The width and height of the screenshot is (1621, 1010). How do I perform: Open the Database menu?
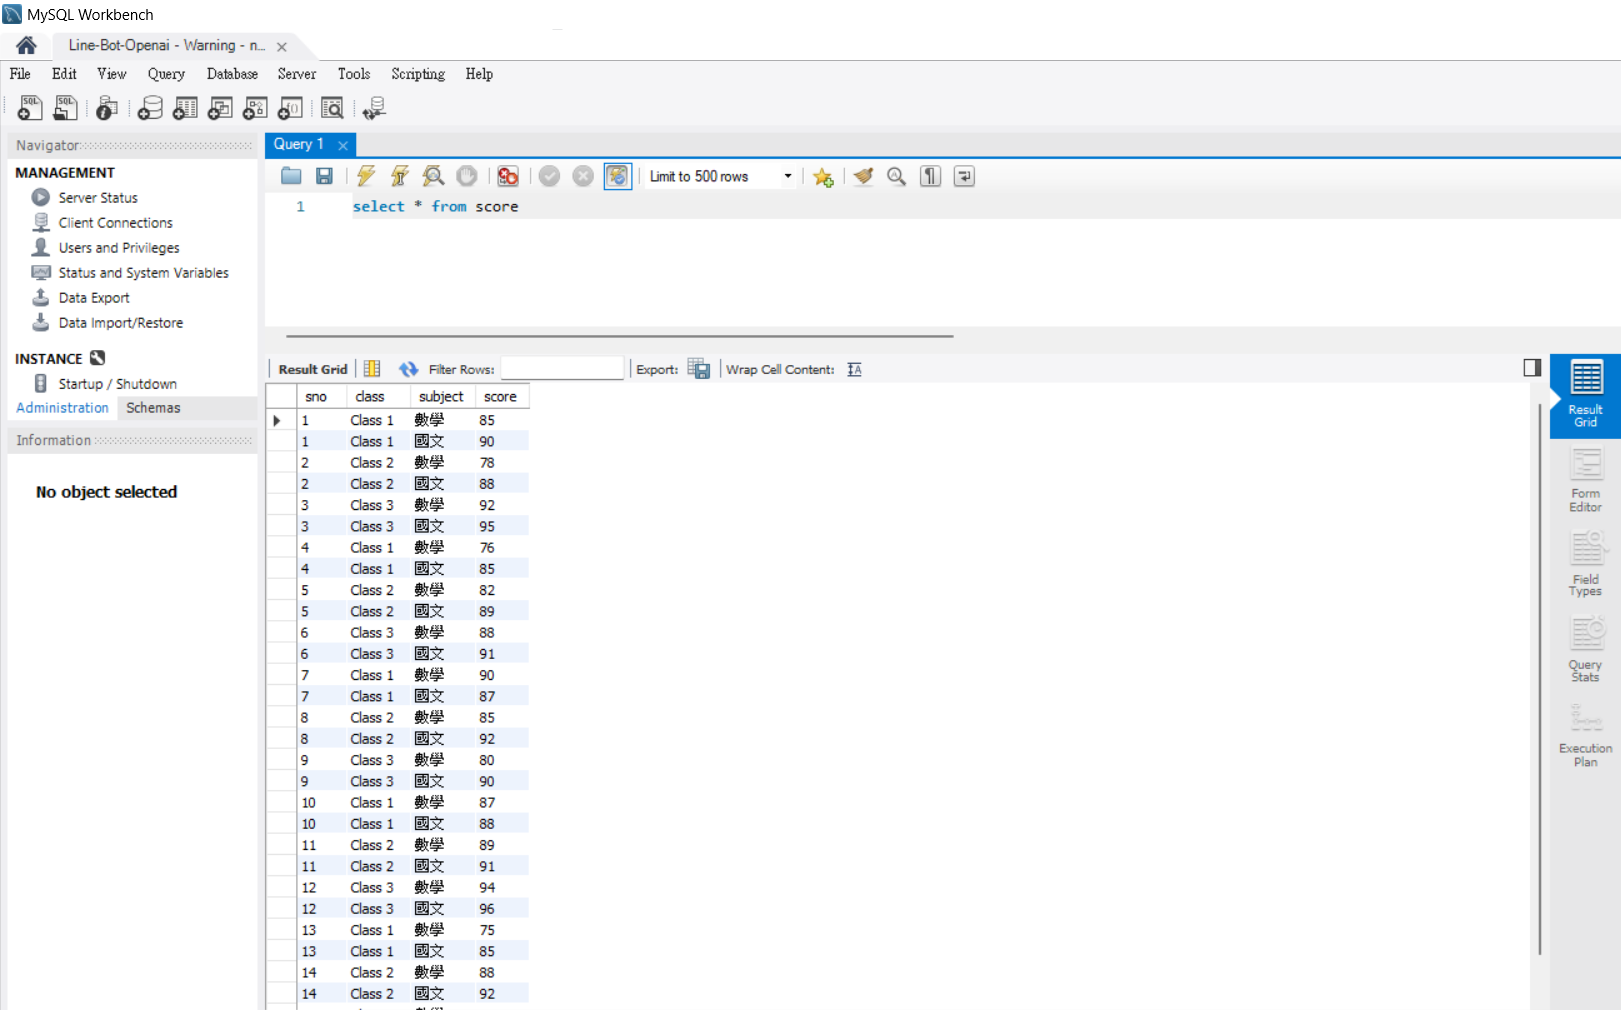coord(232,74)
